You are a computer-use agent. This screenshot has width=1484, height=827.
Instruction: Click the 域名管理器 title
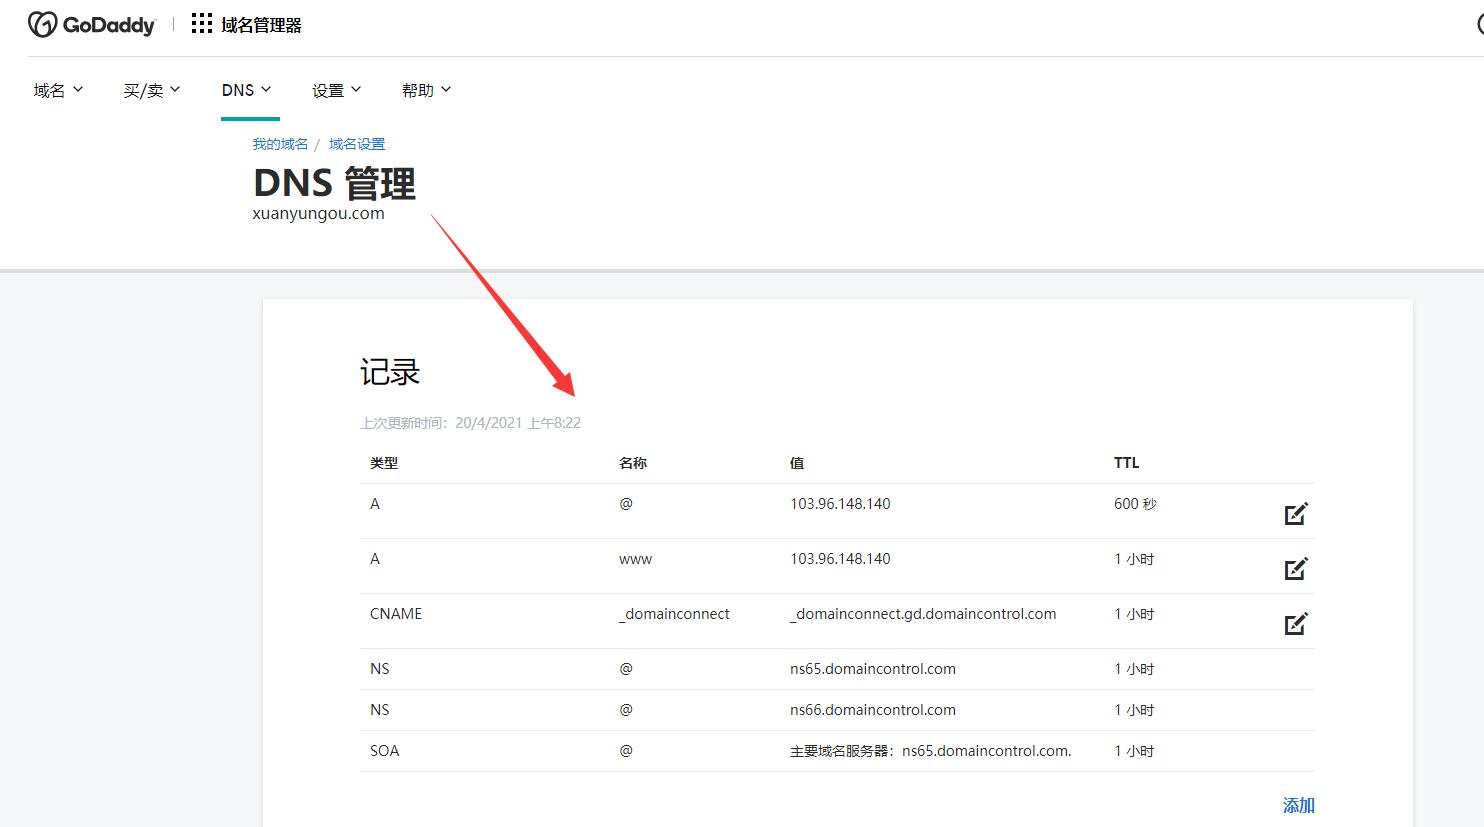pyautogui.click(x=261, y=25)
